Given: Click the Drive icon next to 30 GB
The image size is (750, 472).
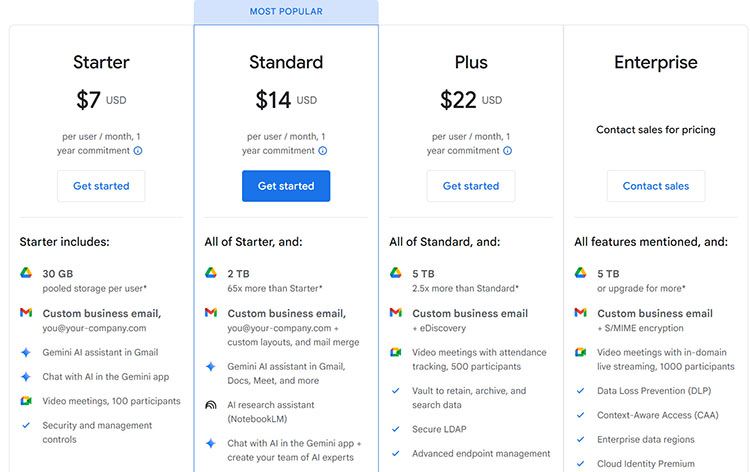Looking at the screenshot, I should tap(26, 273).
